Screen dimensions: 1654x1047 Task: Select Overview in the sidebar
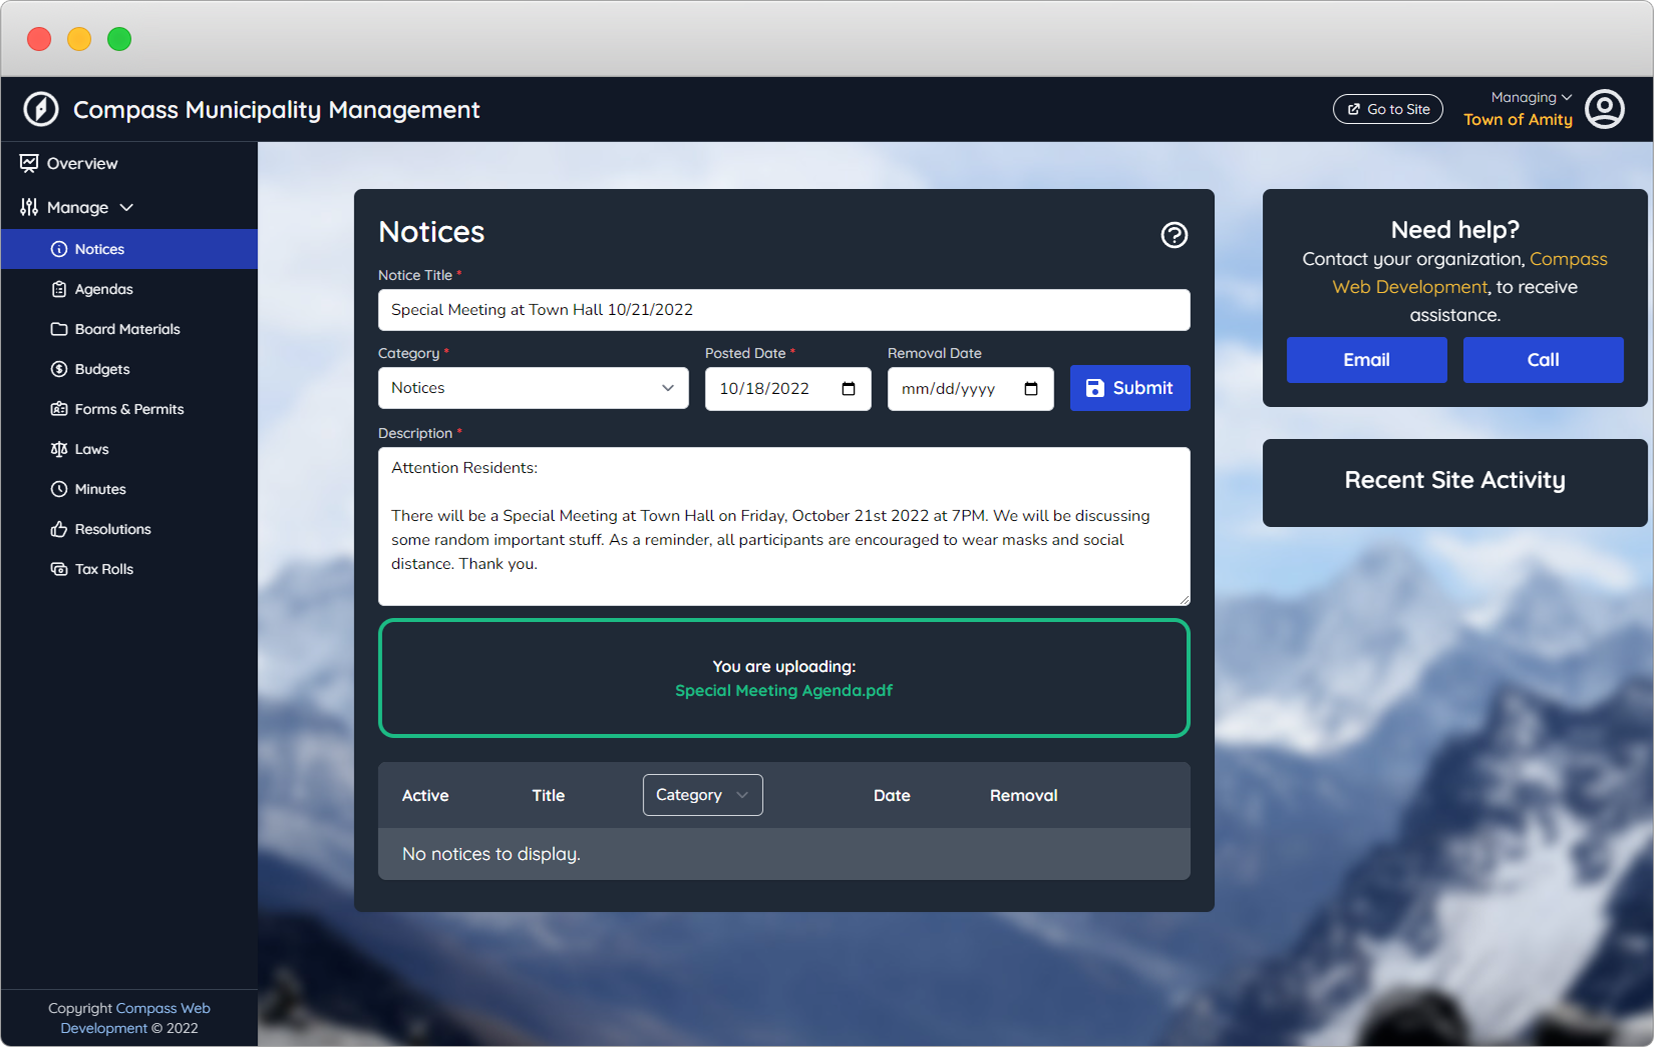tap(82, 163)
